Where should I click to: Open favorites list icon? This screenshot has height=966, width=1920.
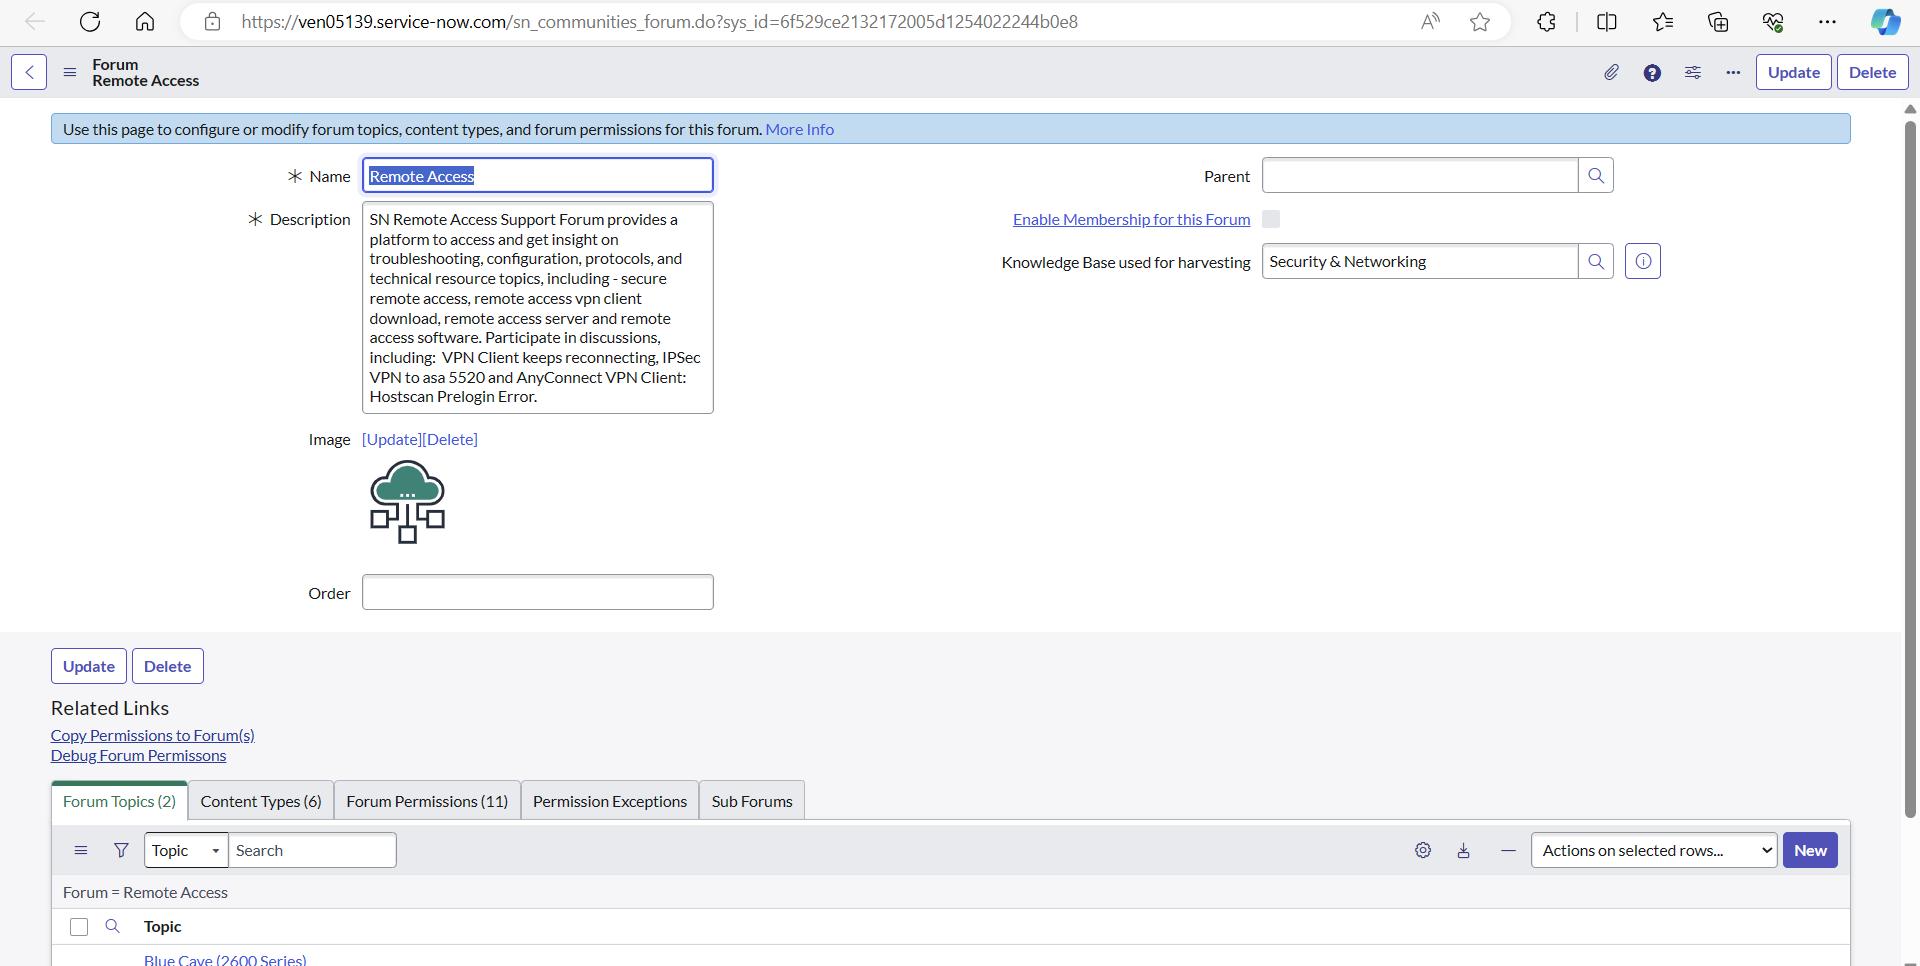pyautogui.click(x=1663, y=21)
